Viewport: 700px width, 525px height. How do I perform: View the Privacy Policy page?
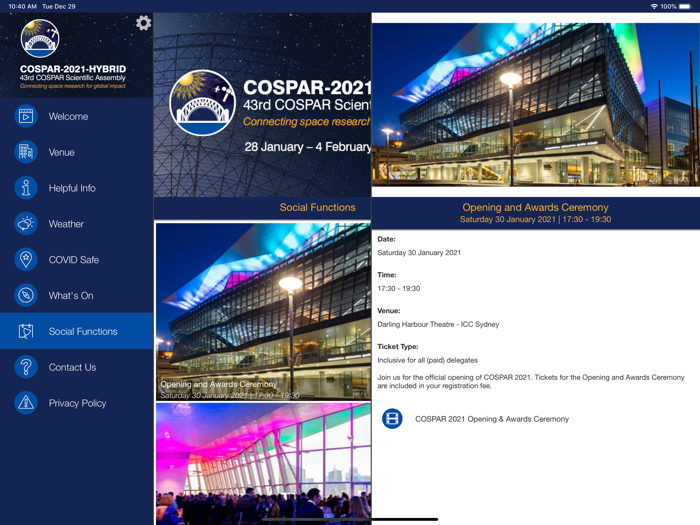tap(76, 403)
